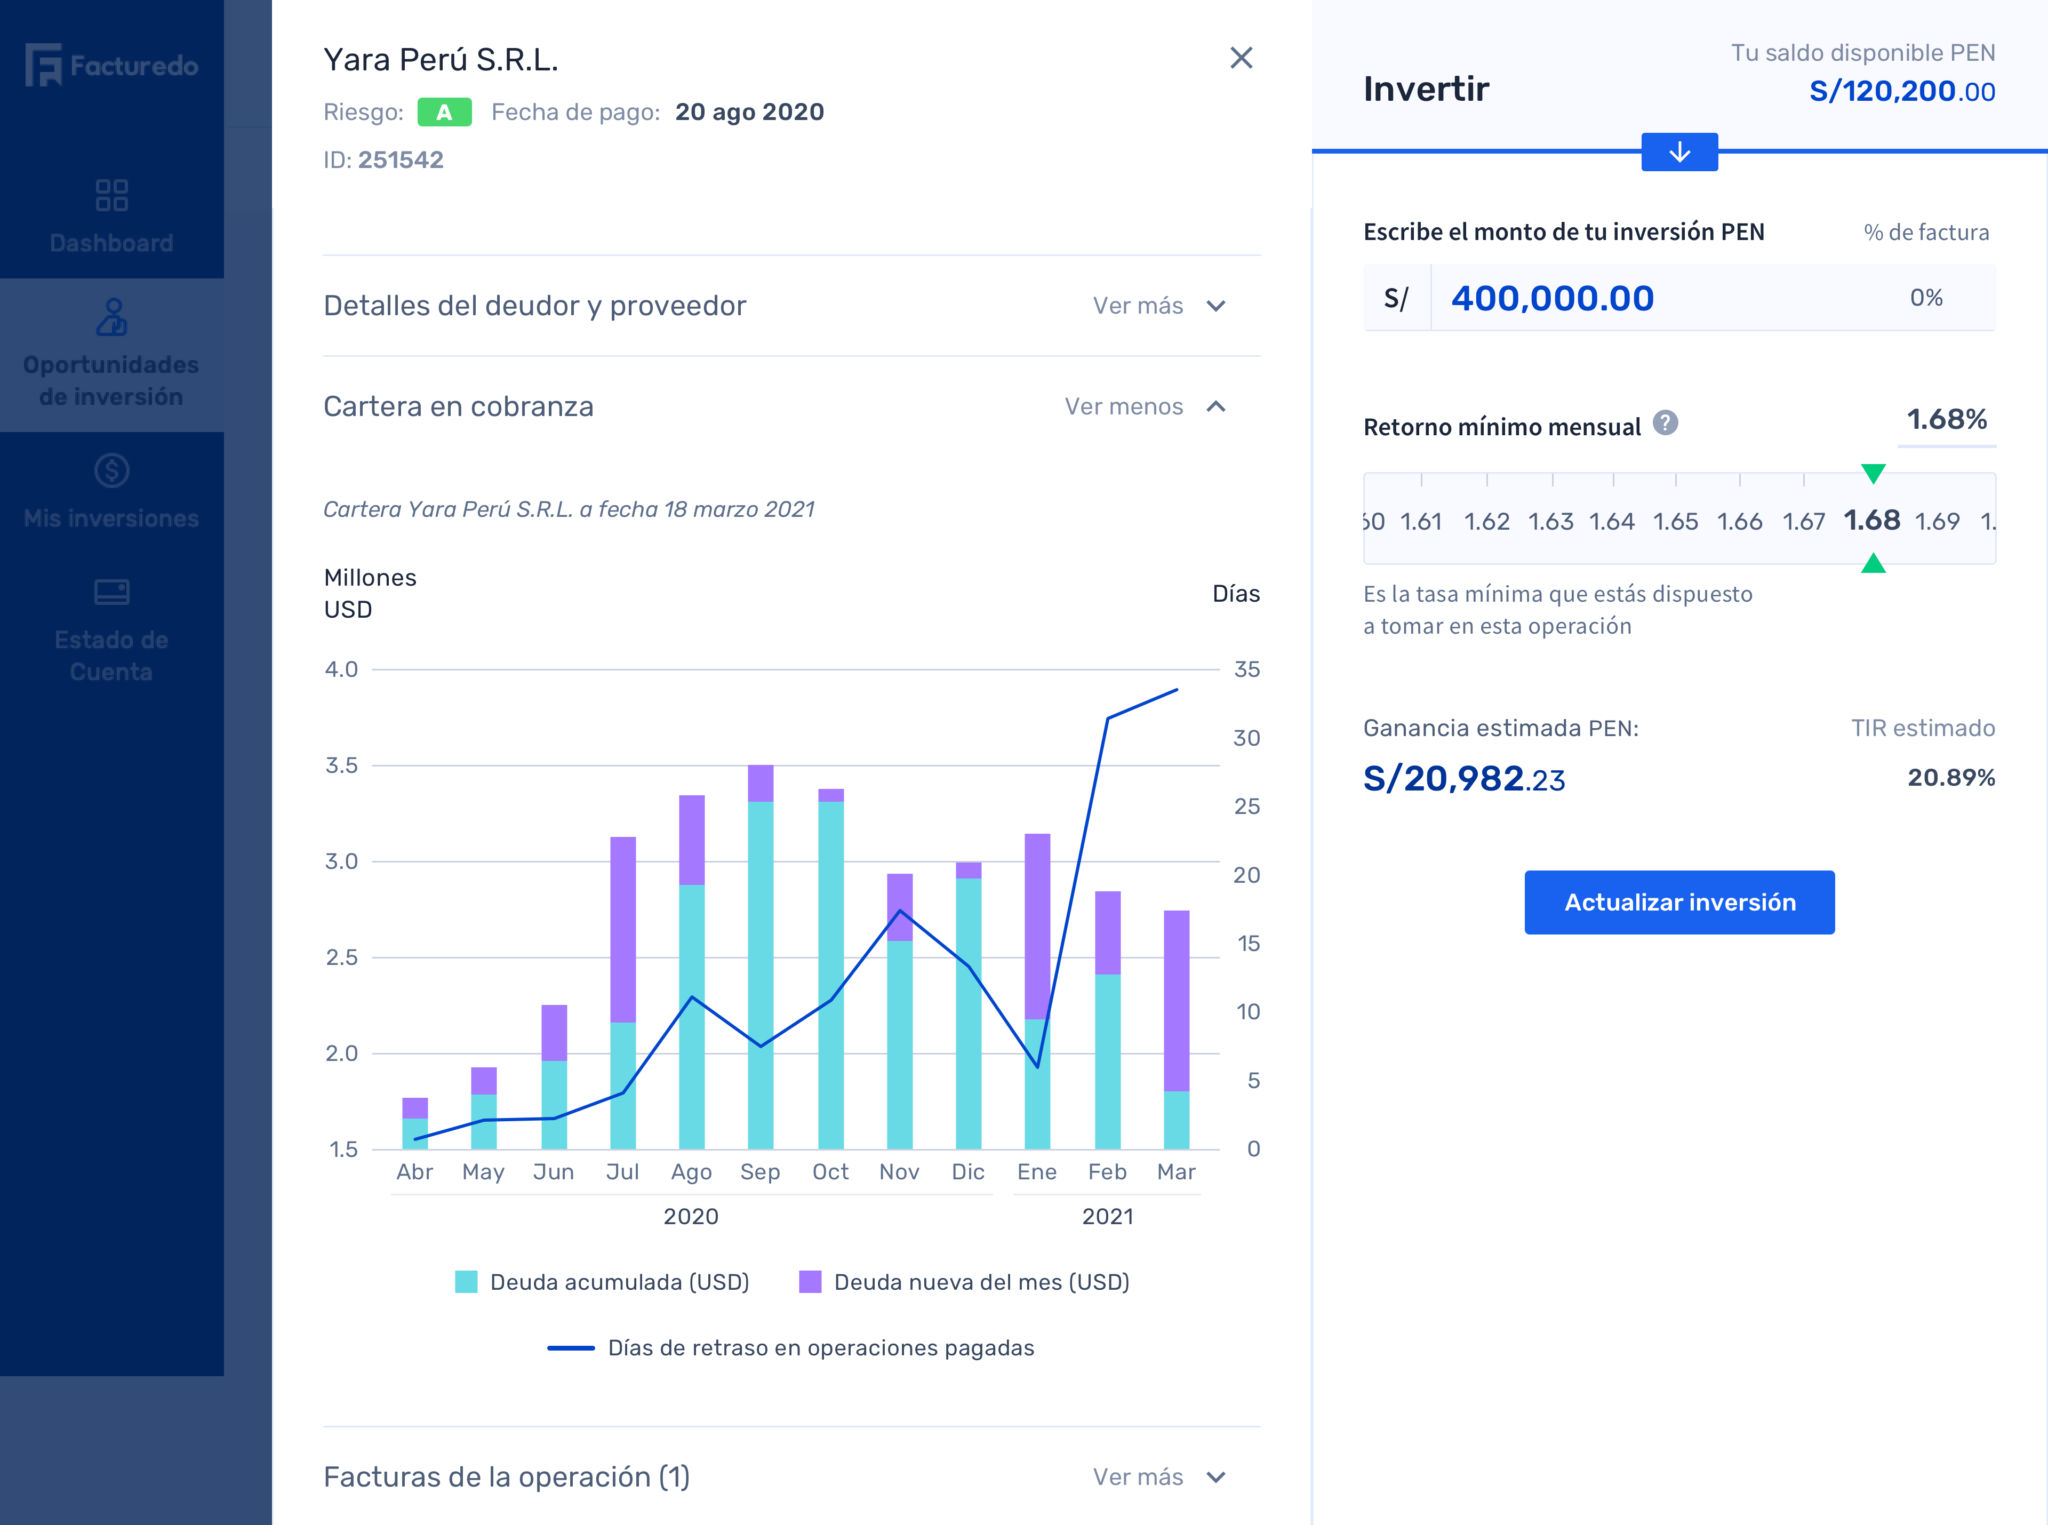Click the Jul bar in chart
2048x1525 pixels.
[x=623, y=993]
